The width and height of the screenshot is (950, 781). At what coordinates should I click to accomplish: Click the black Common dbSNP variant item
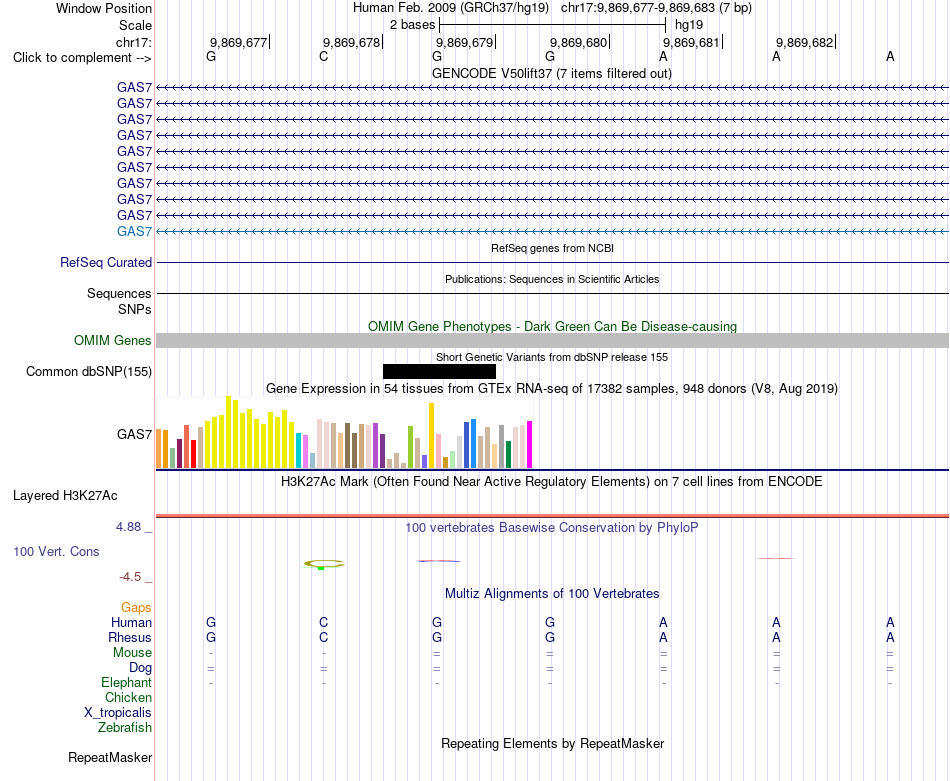click(439, 371)
